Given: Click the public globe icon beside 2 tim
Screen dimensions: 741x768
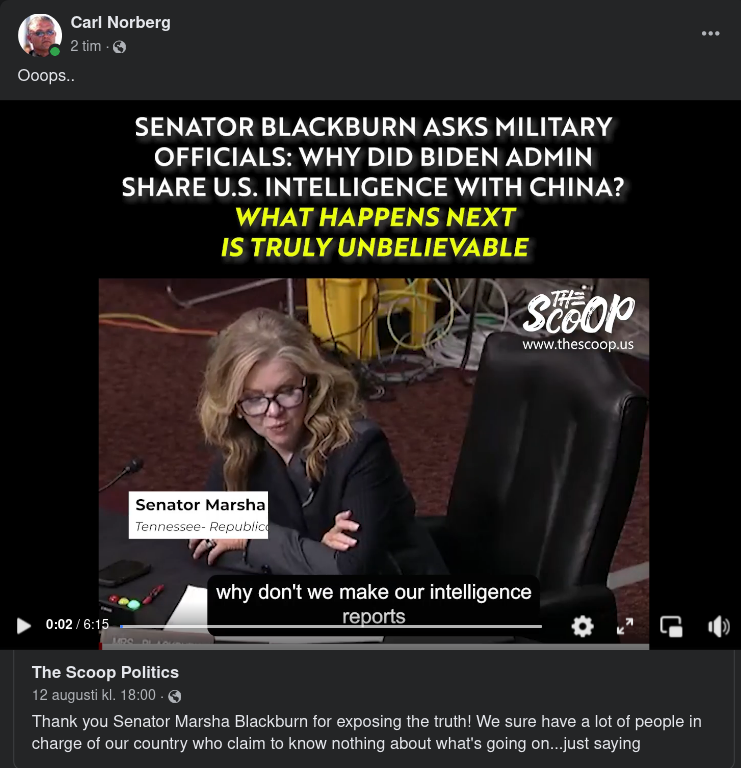Looking at the screenshot, I should point(120,47).
